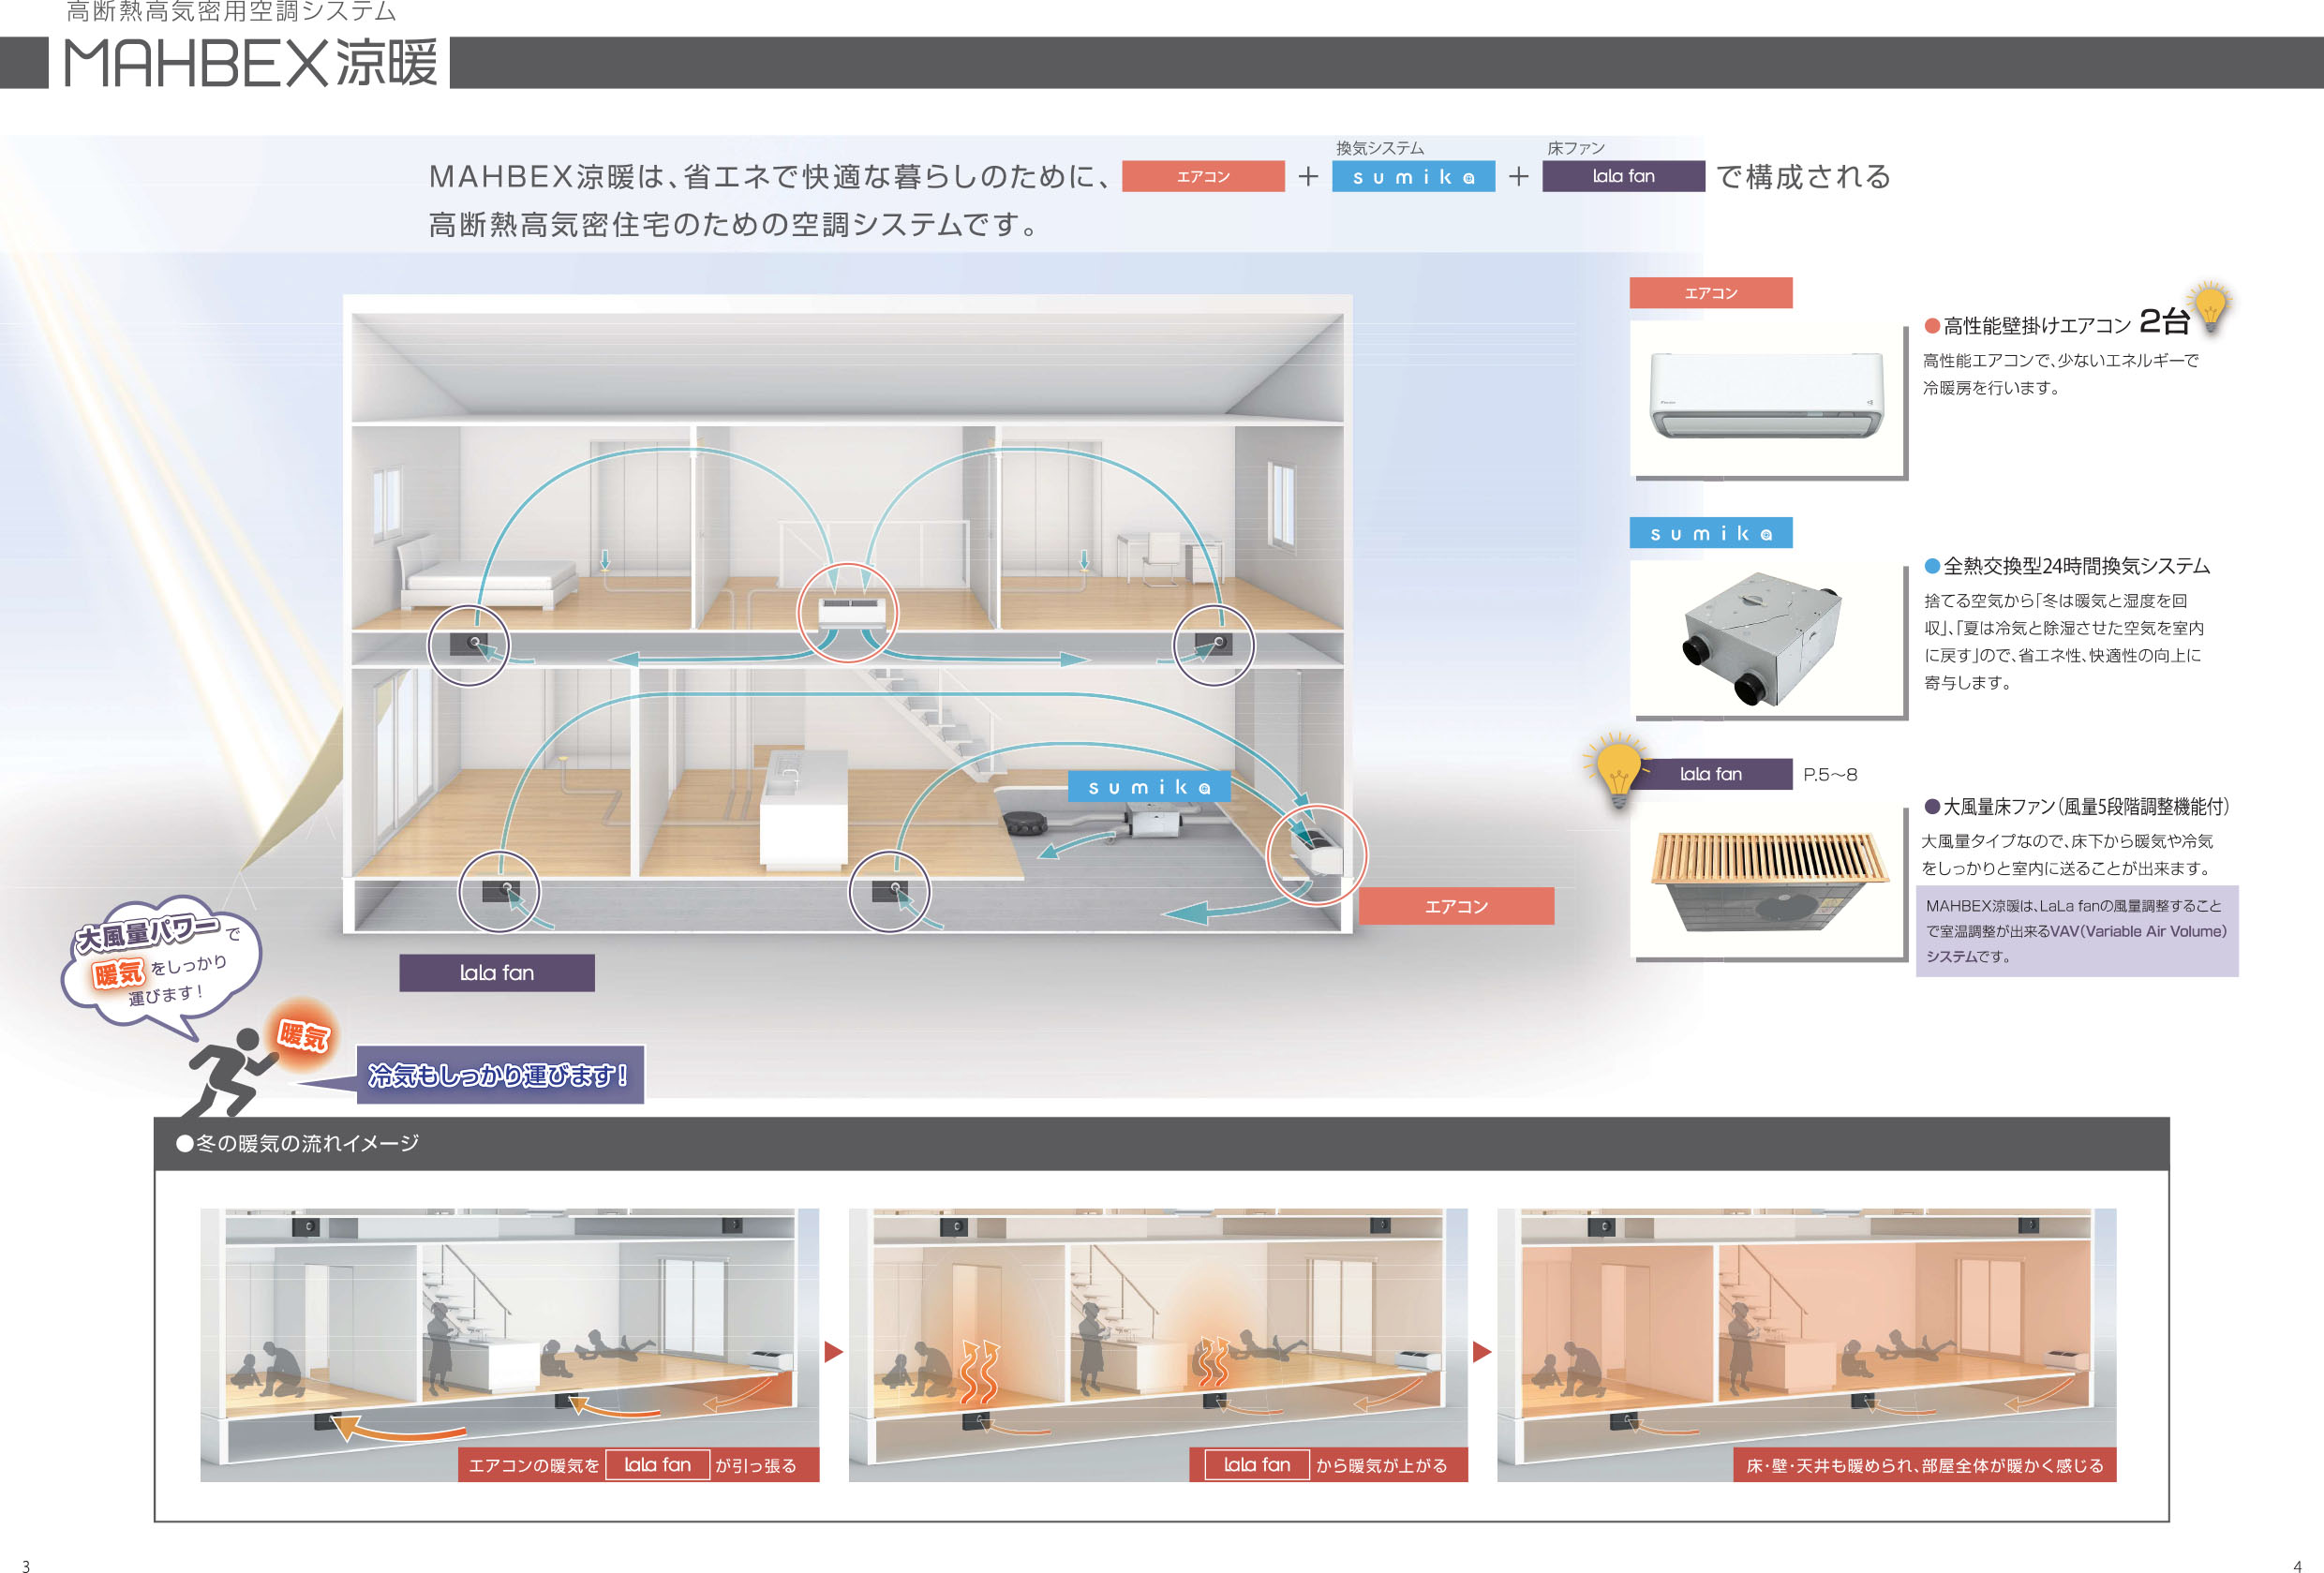Click the circled fan below the desk room
Viewport: 2324px width, 1573px height.
1213,645
